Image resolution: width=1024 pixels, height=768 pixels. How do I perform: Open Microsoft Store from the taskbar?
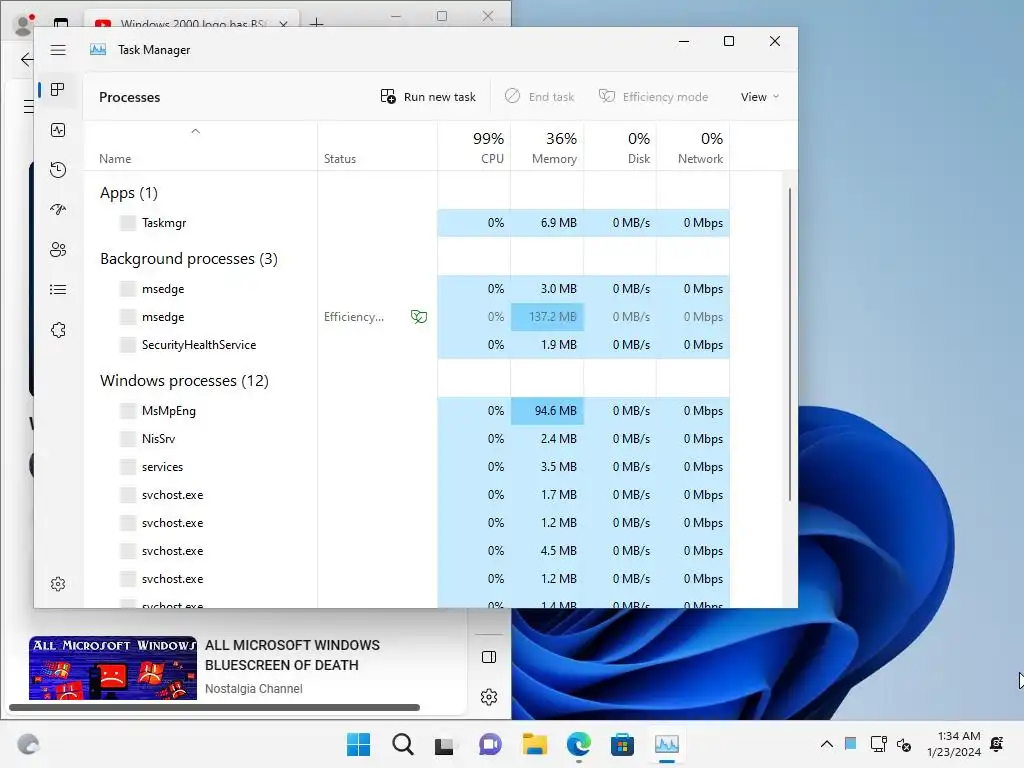622,744
